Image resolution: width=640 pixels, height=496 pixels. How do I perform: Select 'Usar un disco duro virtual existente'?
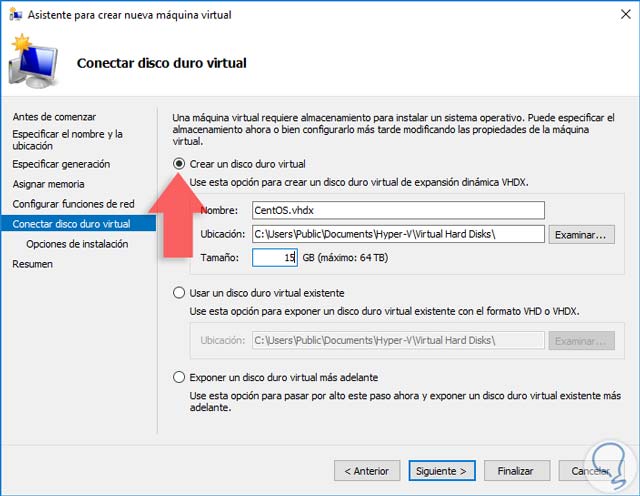[179, 293]
